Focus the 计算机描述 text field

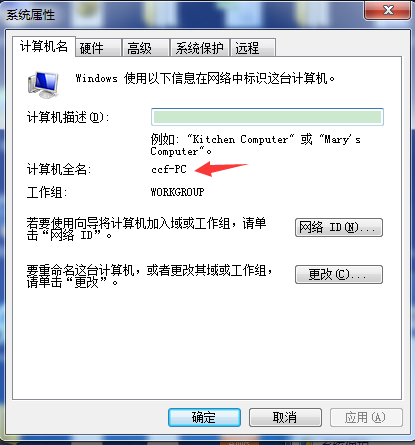(x=267, y=117)
